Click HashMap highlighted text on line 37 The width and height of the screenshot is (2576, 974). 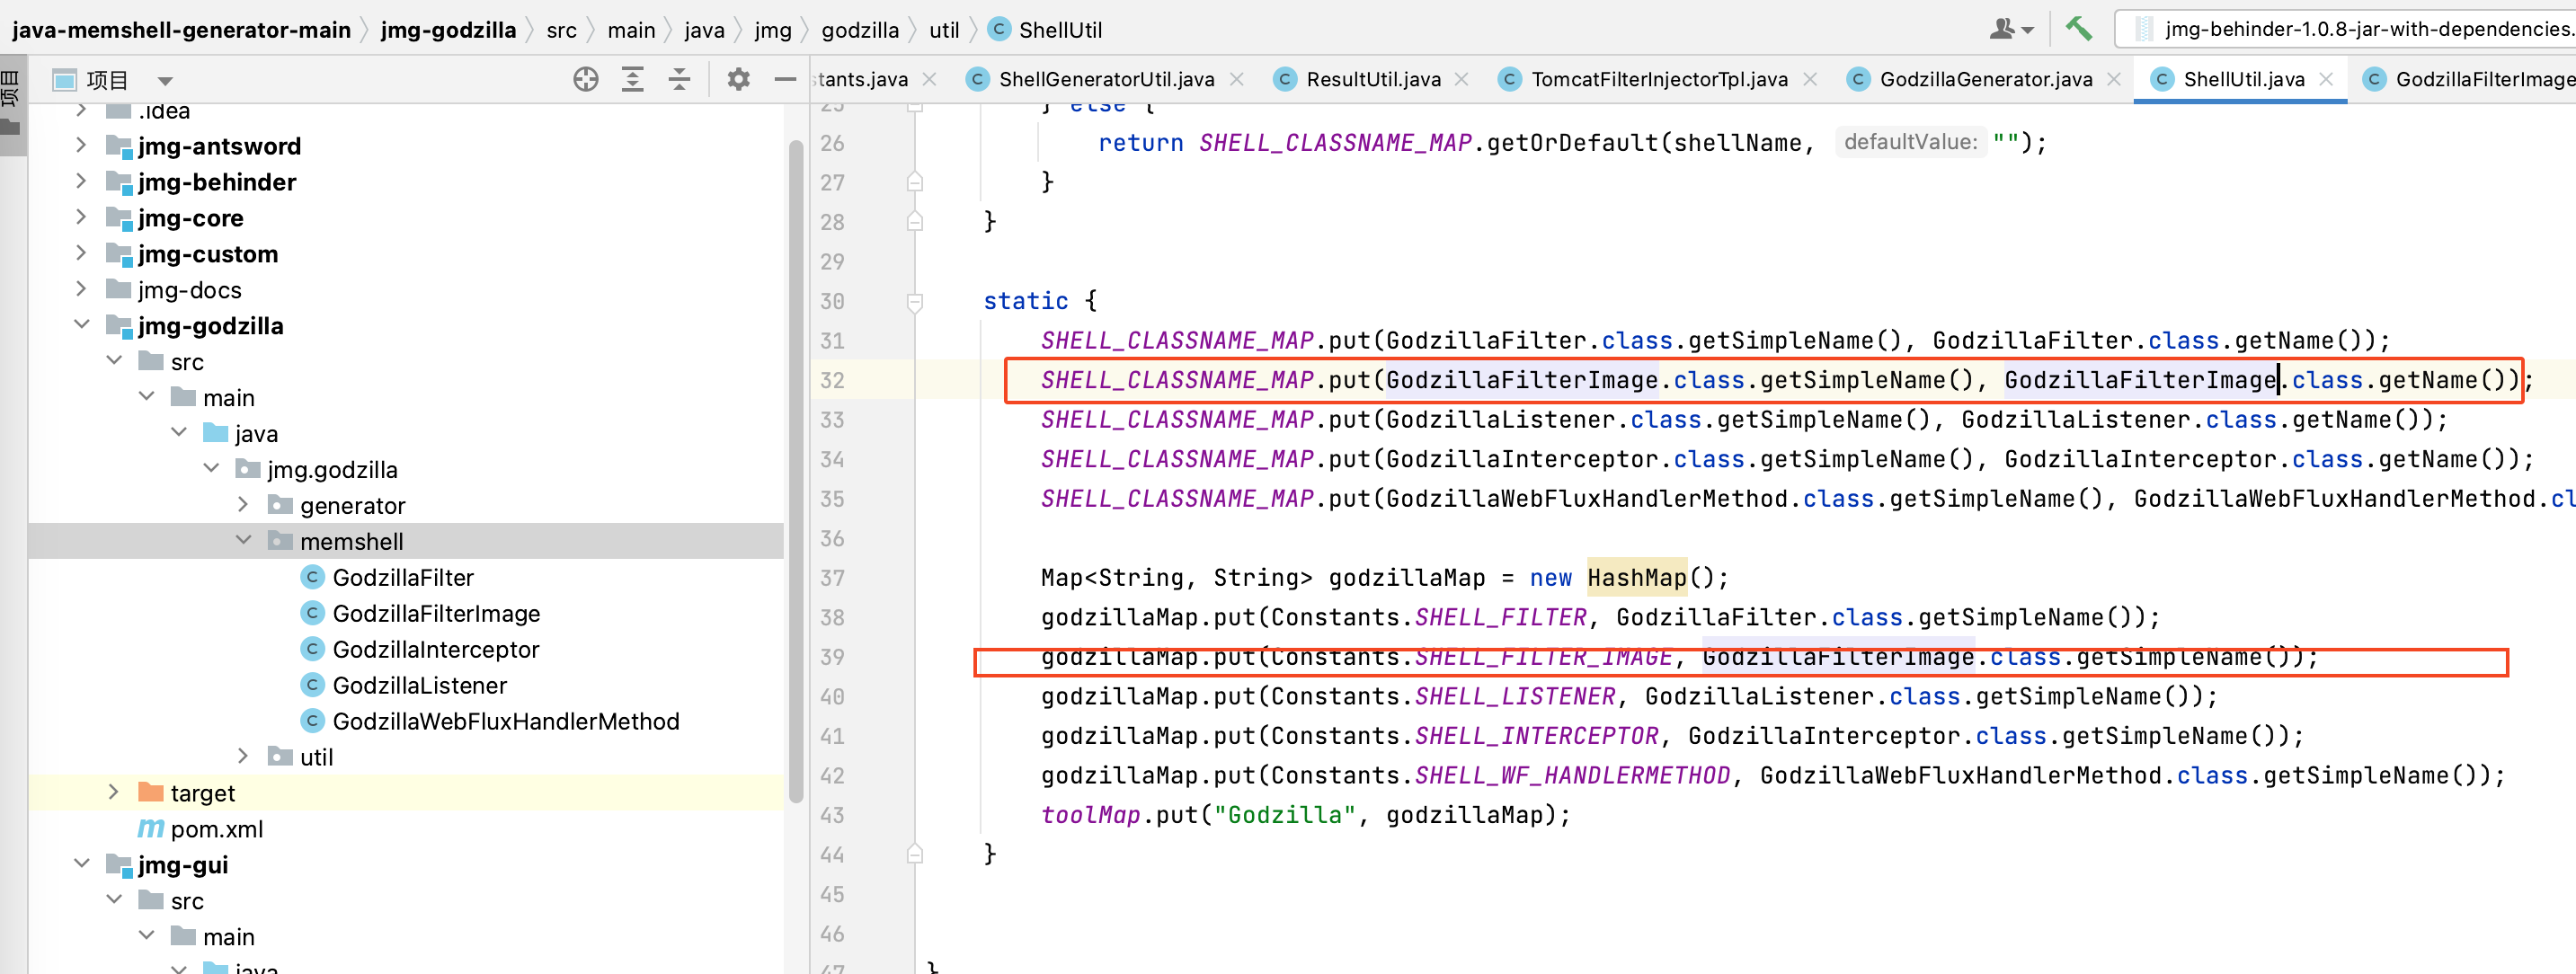pos(1637,578)
